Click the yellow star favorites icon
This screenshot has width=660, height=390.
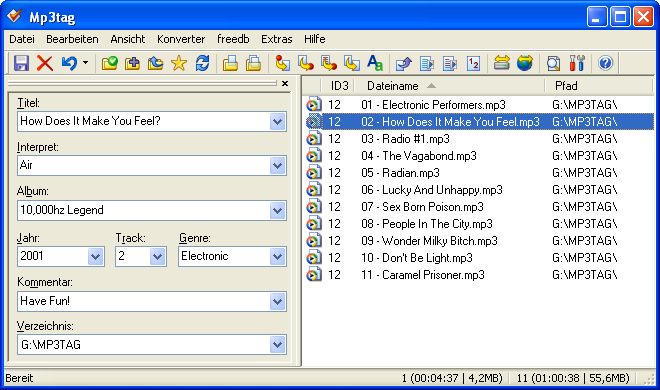[179, 64]
